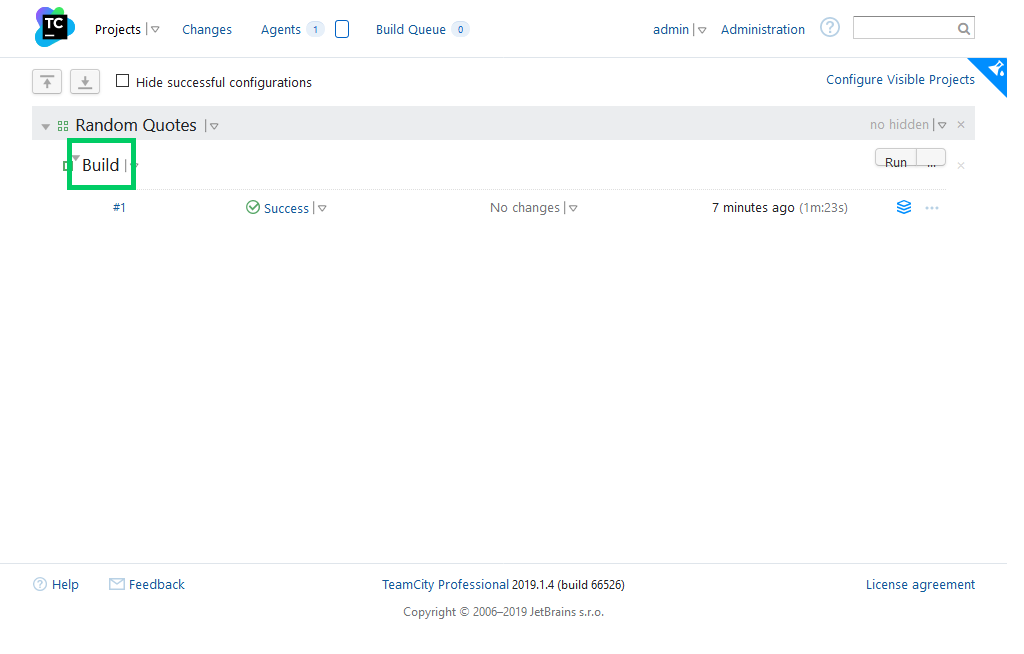Click the No changes text
The height and width of the screenshot is (654, 1024).
[525, 207]
